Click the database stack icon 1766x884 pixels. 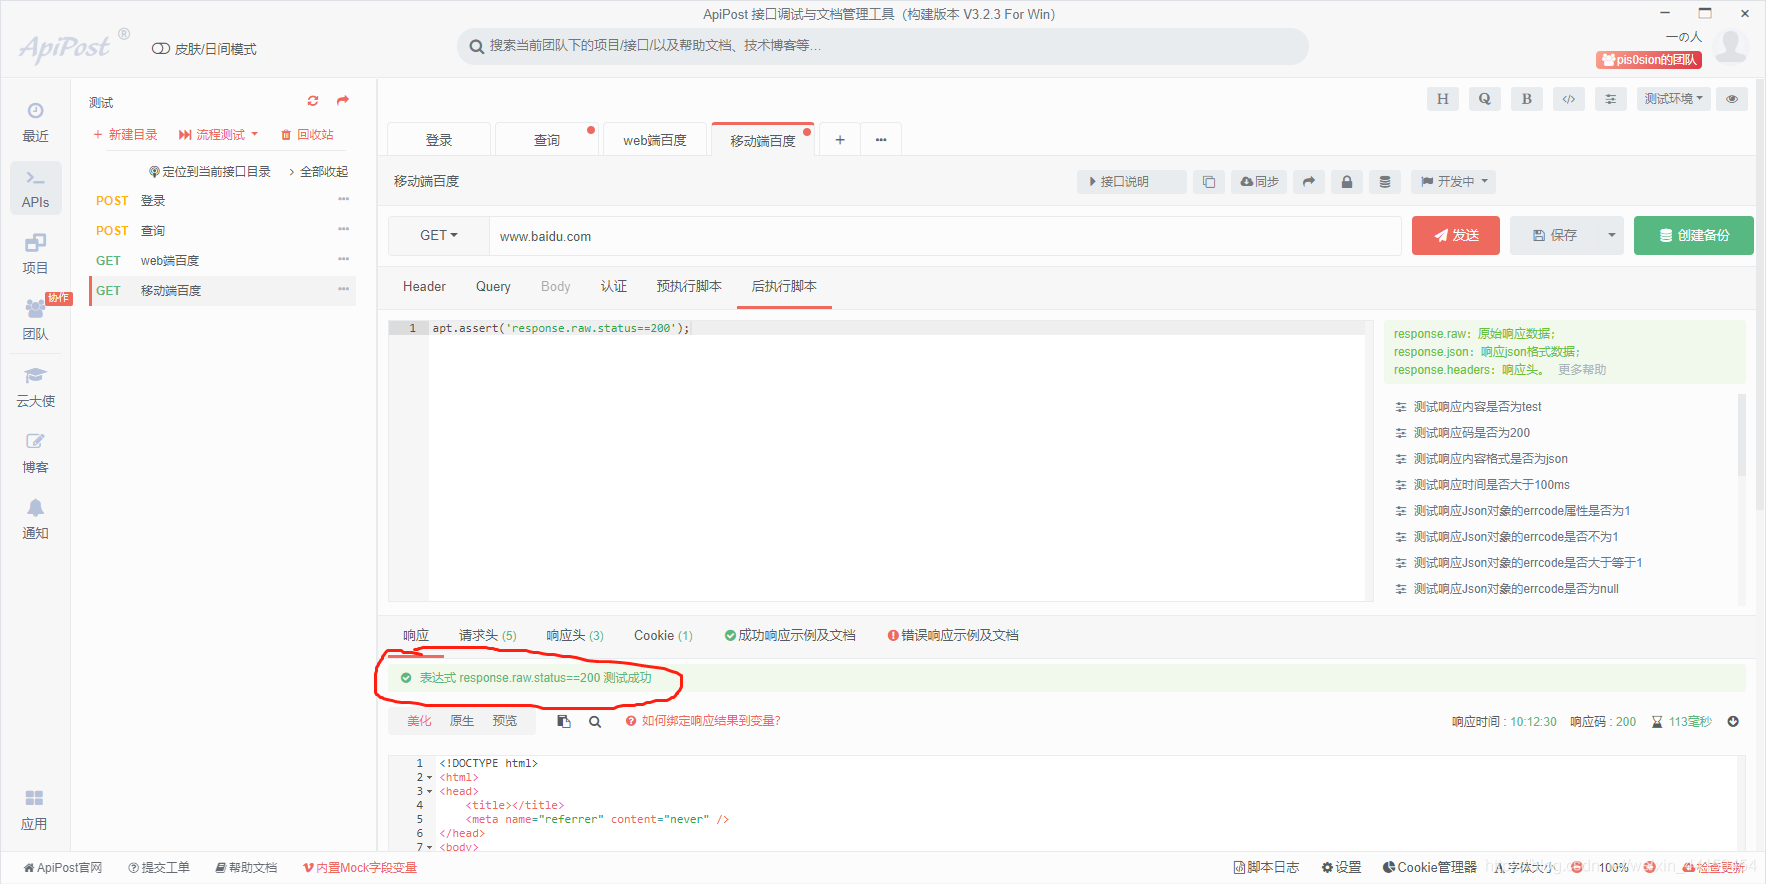click(x=1384, y=182)
